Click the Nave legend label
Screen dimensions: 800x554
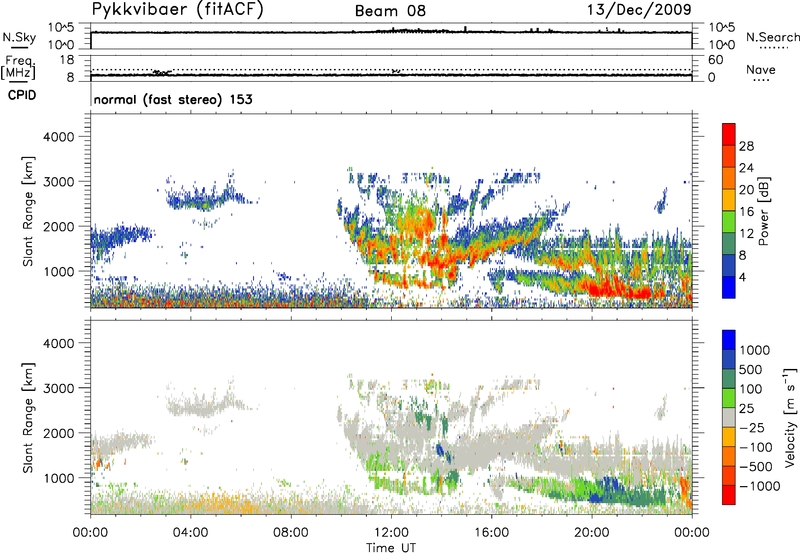coord(761,69)
